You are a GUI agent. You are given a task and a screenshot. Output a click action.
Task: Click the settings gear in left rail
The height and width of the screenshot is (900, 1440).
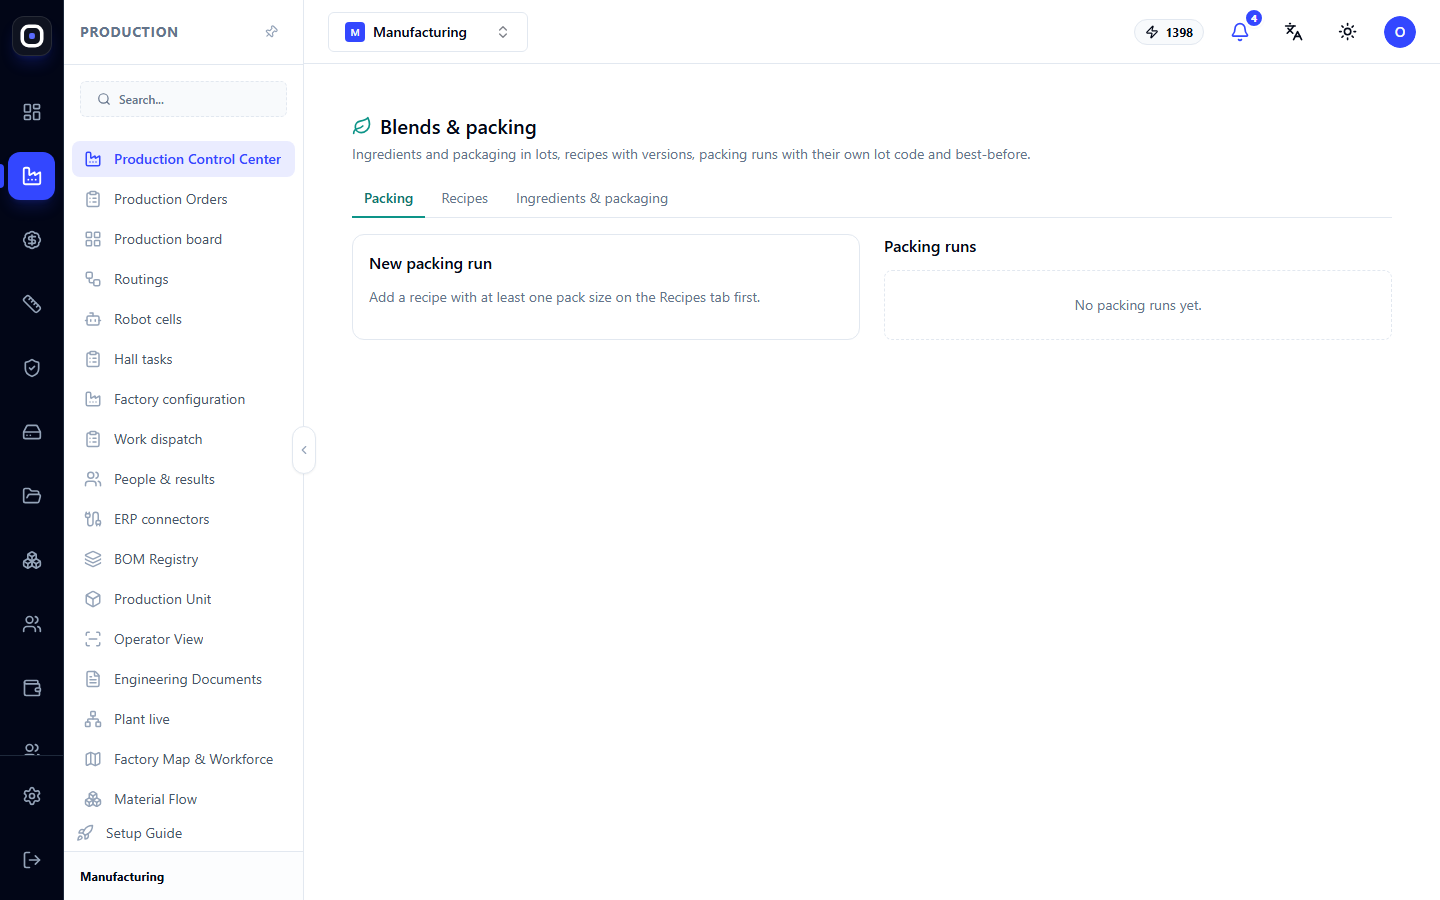click(32, 796)
